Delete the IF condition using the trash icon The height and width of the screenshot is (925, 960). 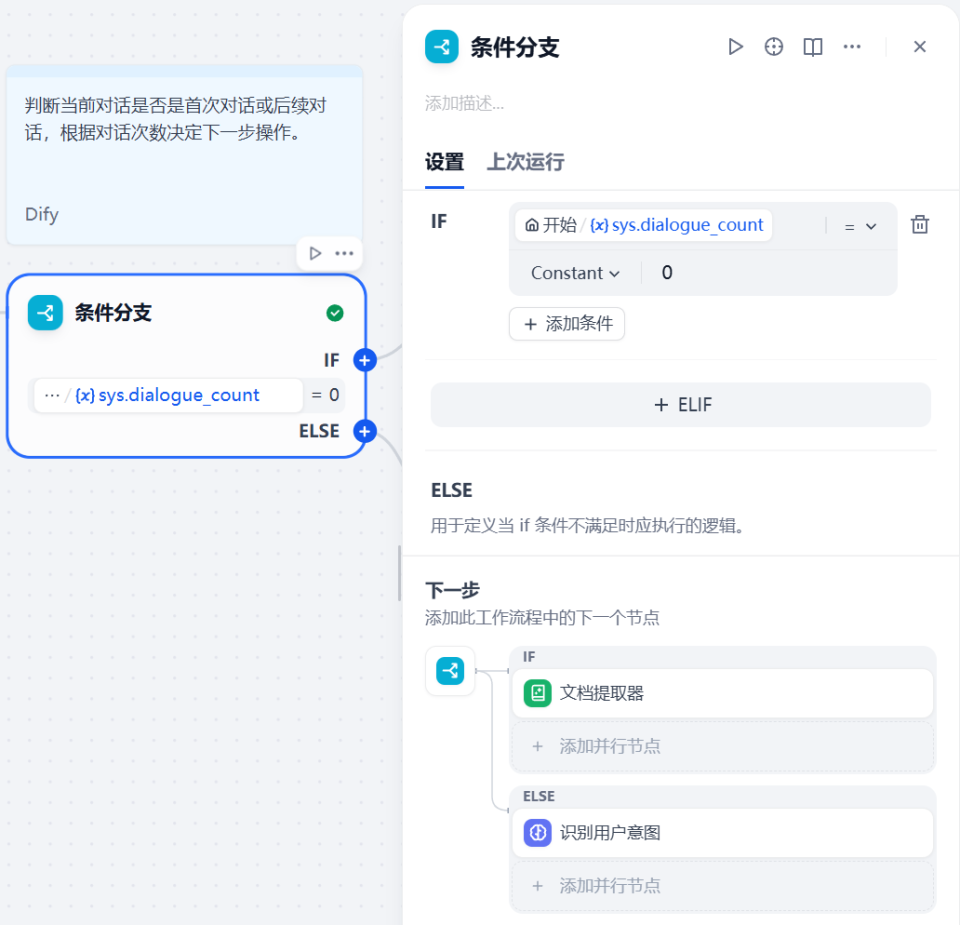click(920, 224)
